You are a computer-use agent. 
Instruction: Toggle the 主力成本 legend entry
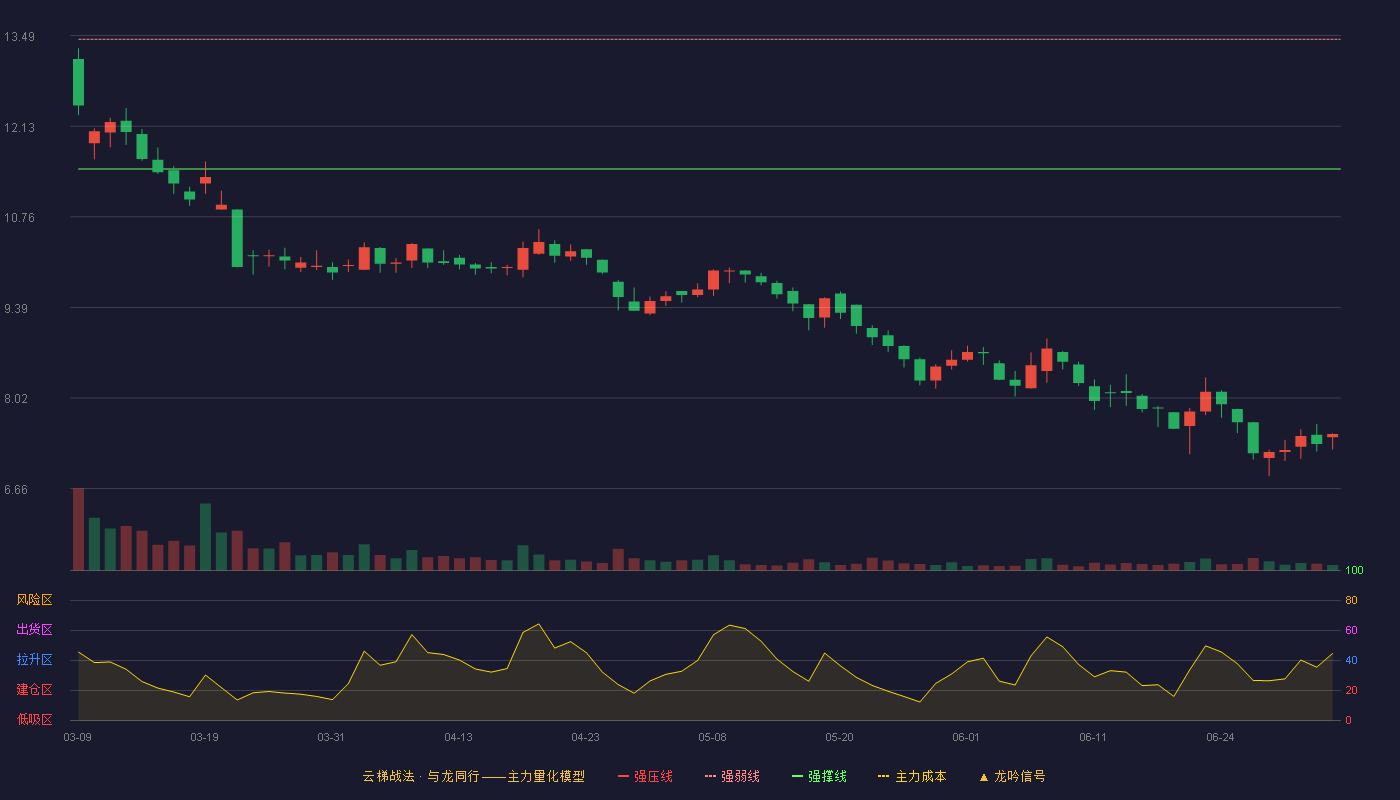coord(912,776)
